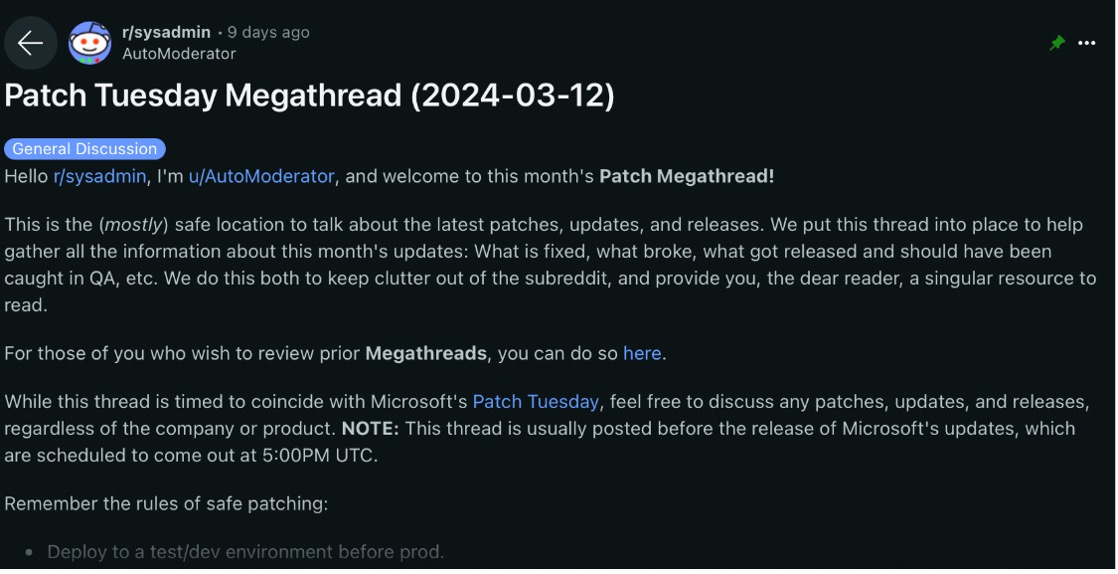The image size is (1118, 574).
Task: Click the "5:00PM UTC" release time text
Action: (318, 456)
